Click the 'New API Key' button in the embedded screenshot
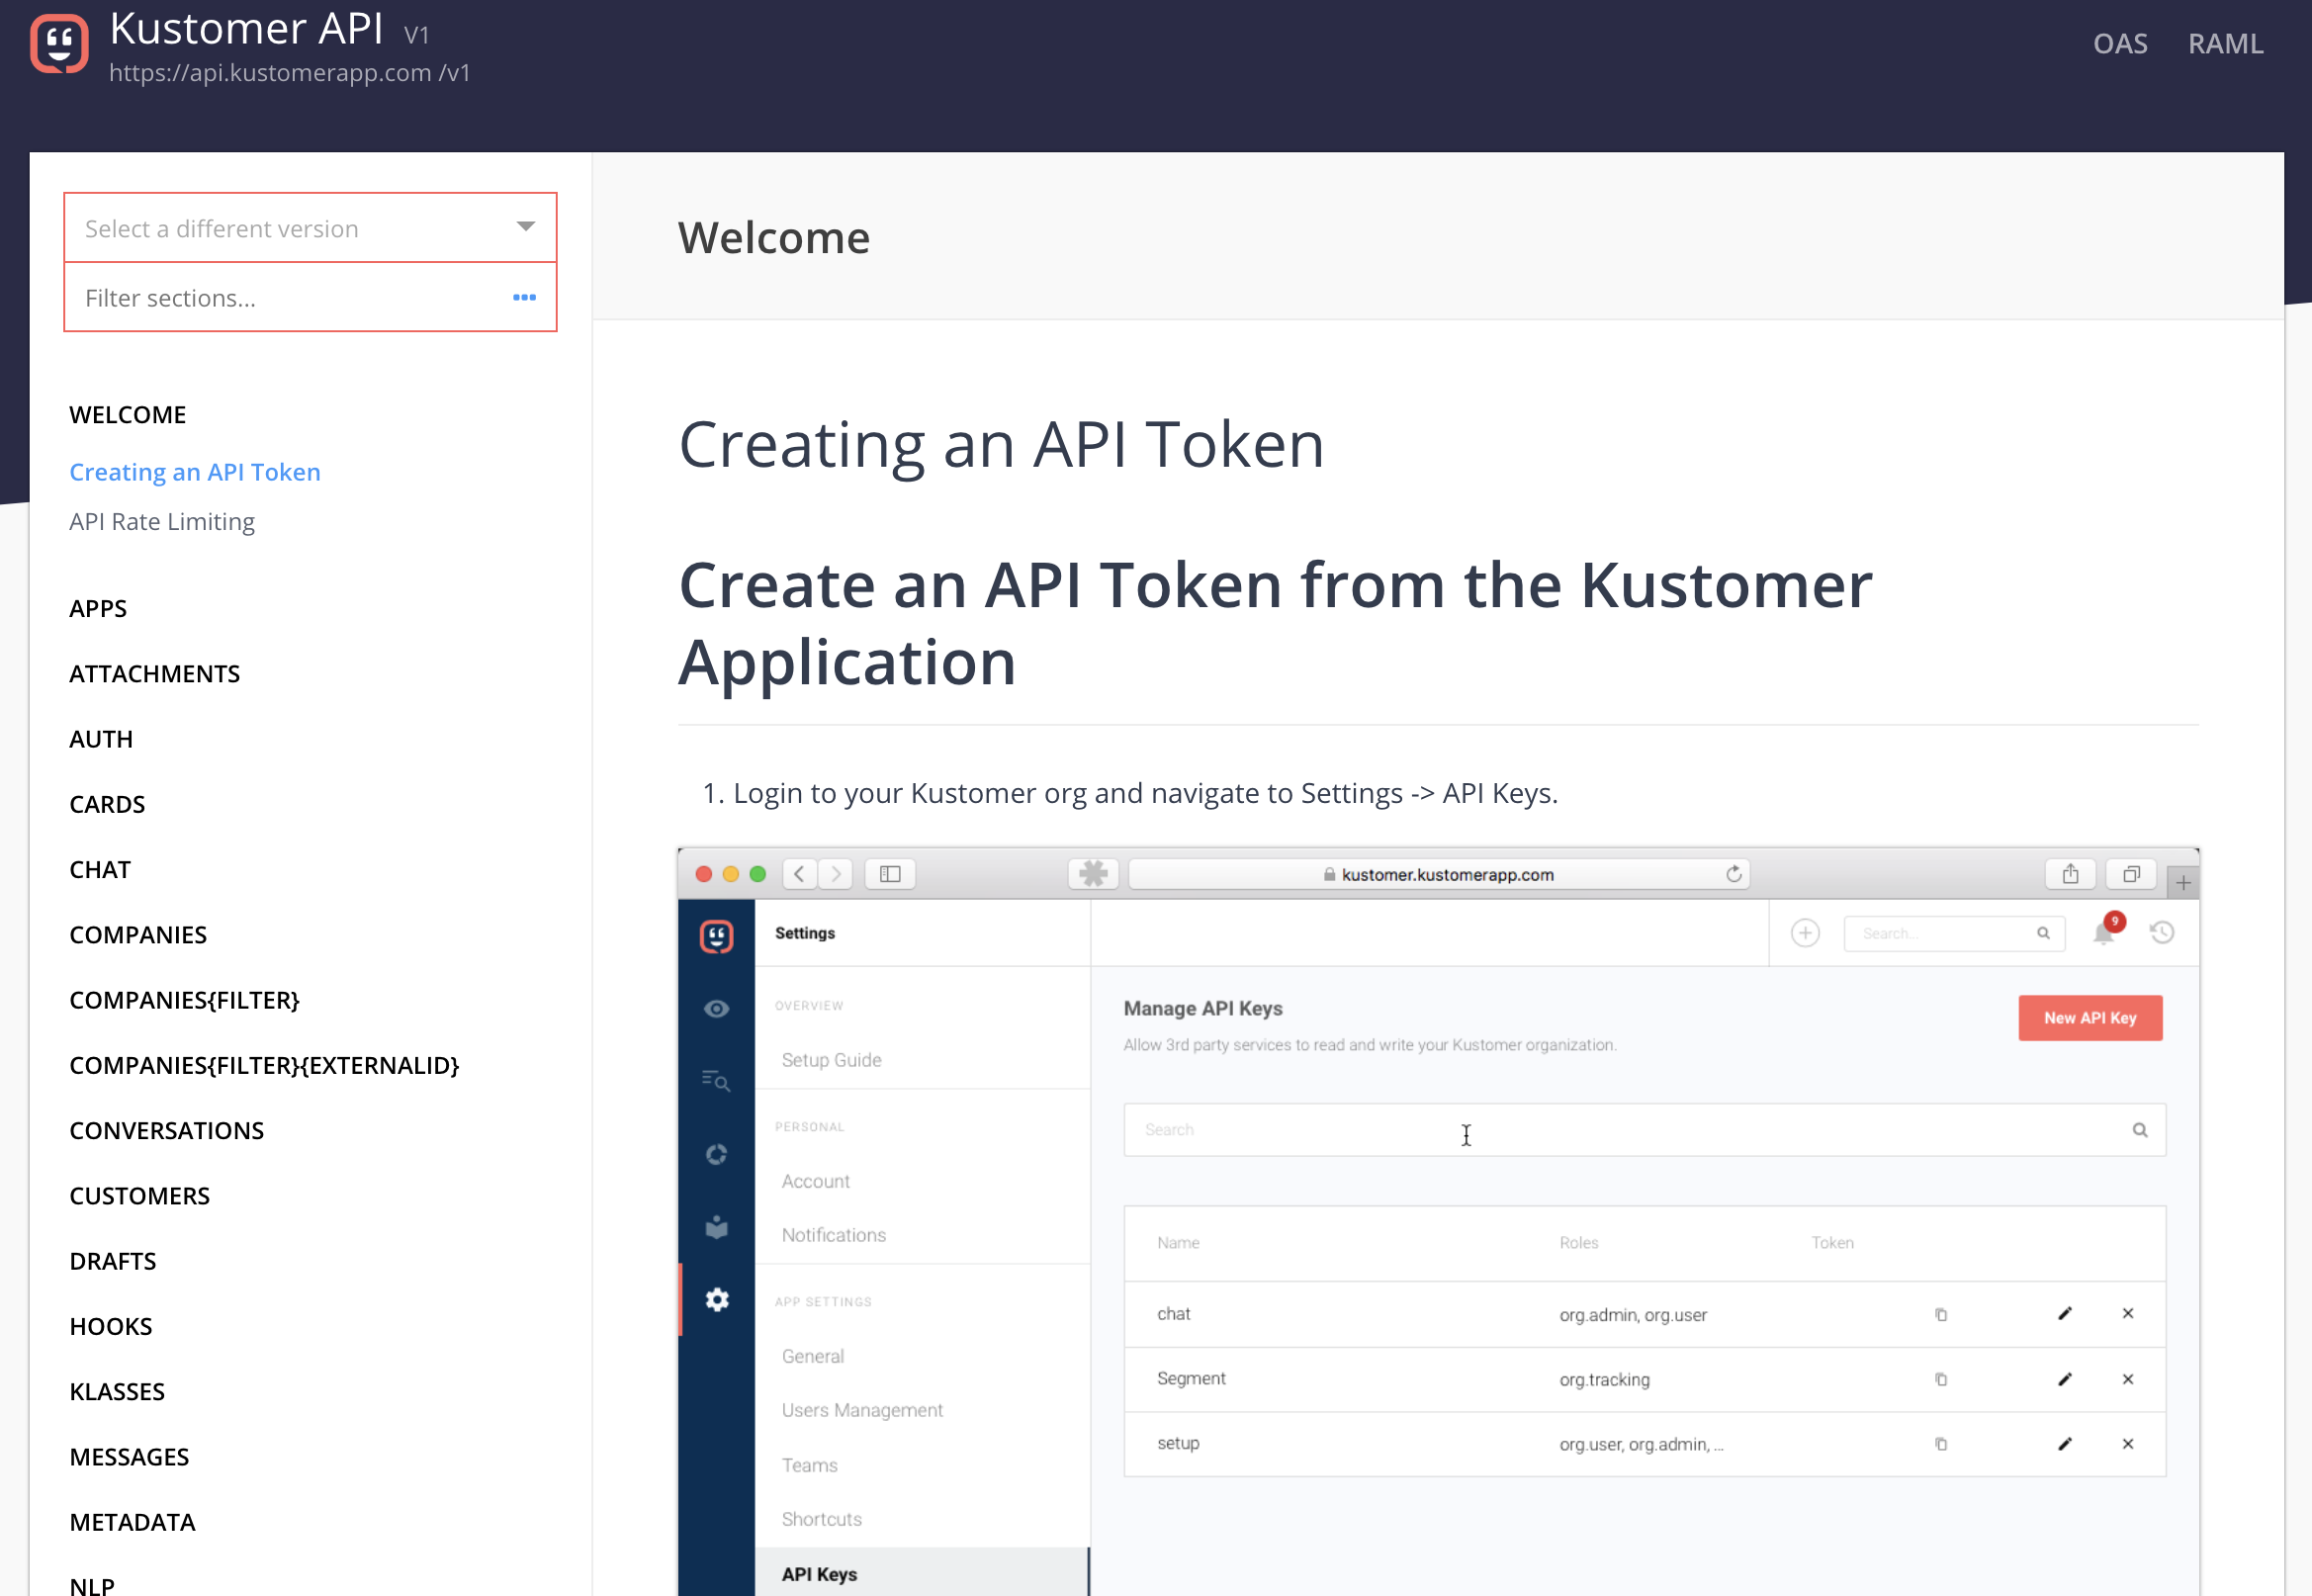 (2090, 1018)
